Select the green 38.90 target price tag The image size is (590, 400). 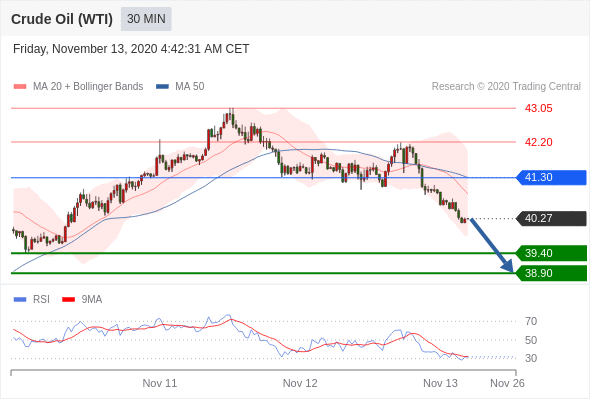click(x=551, y=273)
